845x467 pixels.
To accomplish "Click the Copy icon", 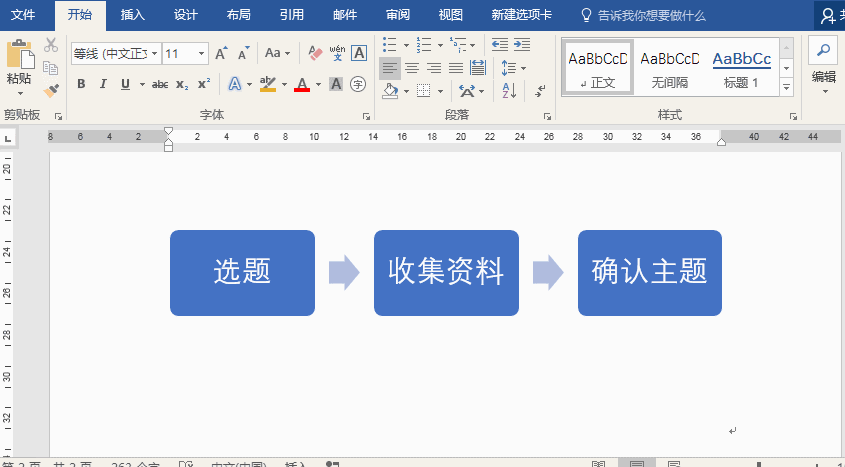I will [51, 68].
